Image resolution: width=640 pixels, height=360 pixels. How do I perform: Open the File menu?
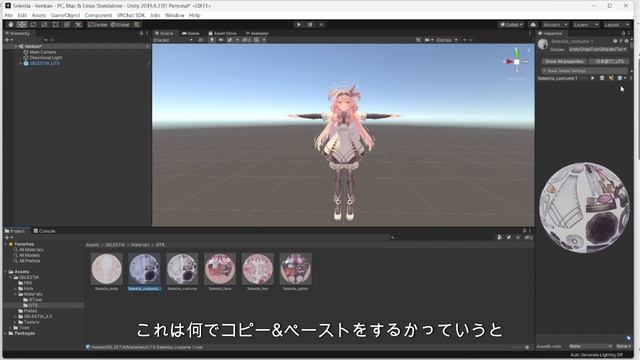9,15
